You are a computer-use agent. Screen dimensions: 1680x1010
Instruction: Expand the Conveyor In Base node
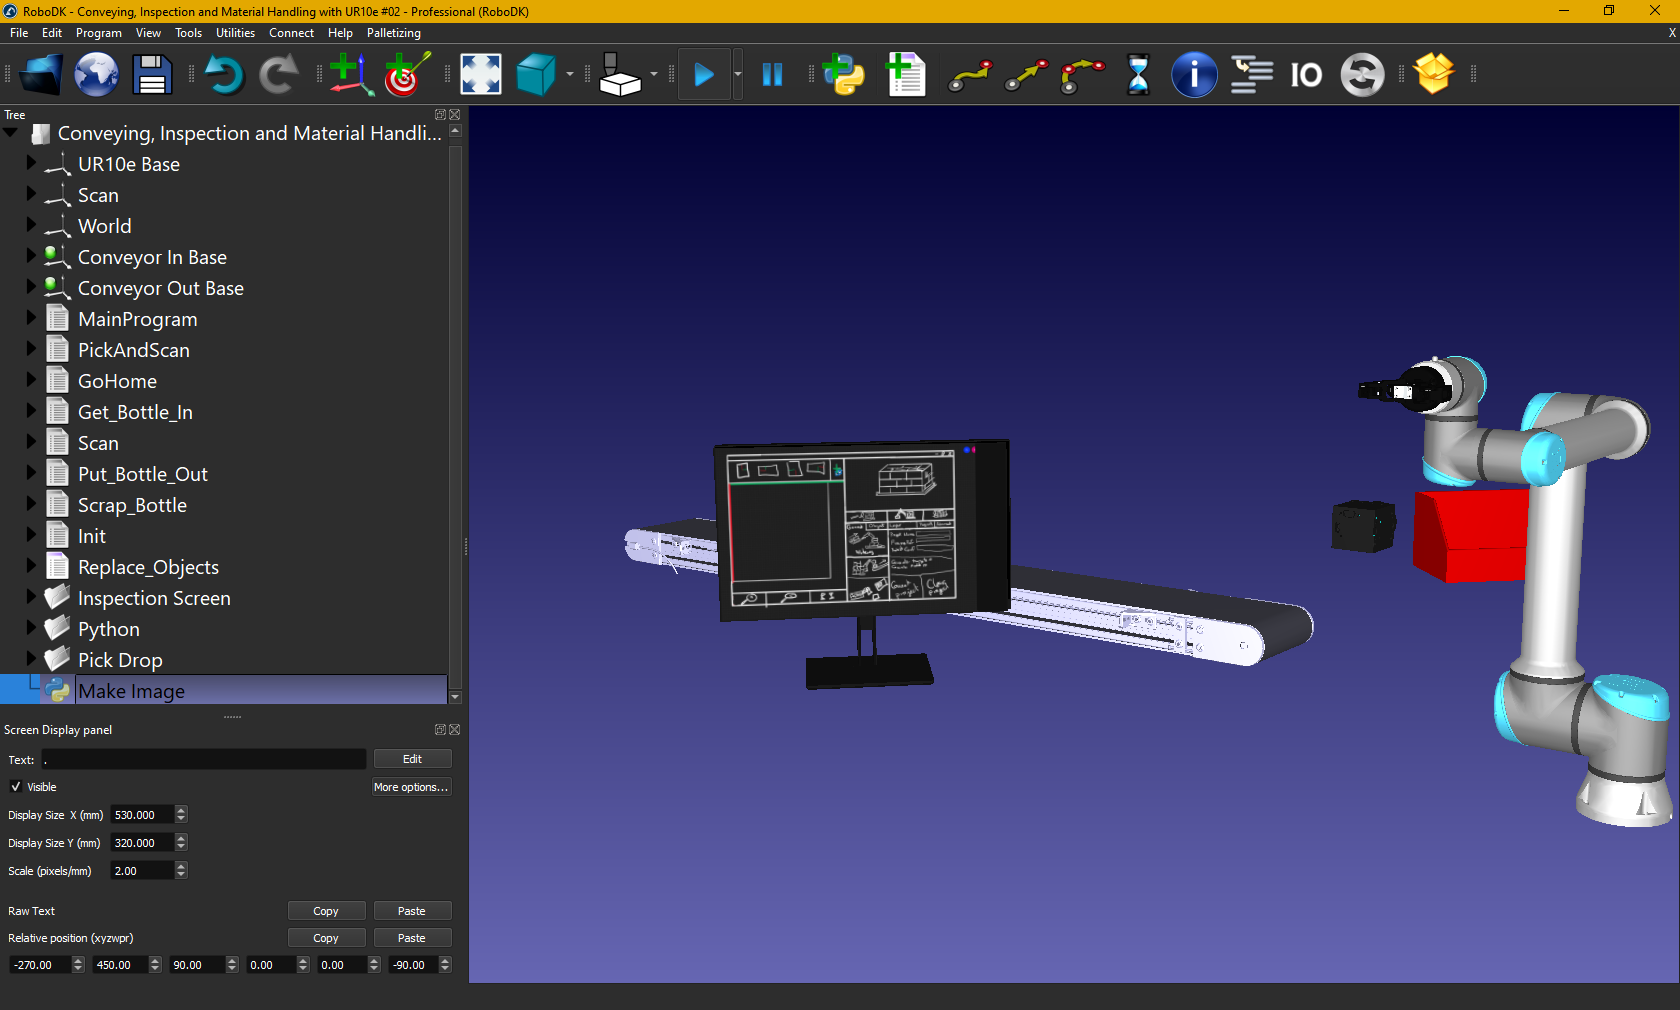pos(31,256)
